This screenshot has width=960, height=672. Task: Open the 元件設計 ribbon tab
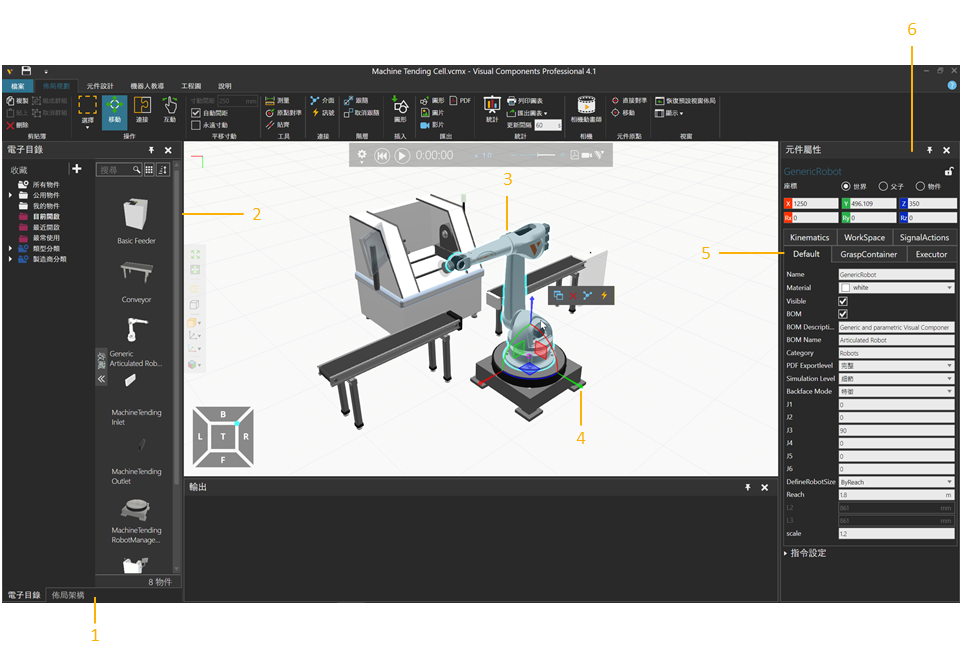pos(100,86)
